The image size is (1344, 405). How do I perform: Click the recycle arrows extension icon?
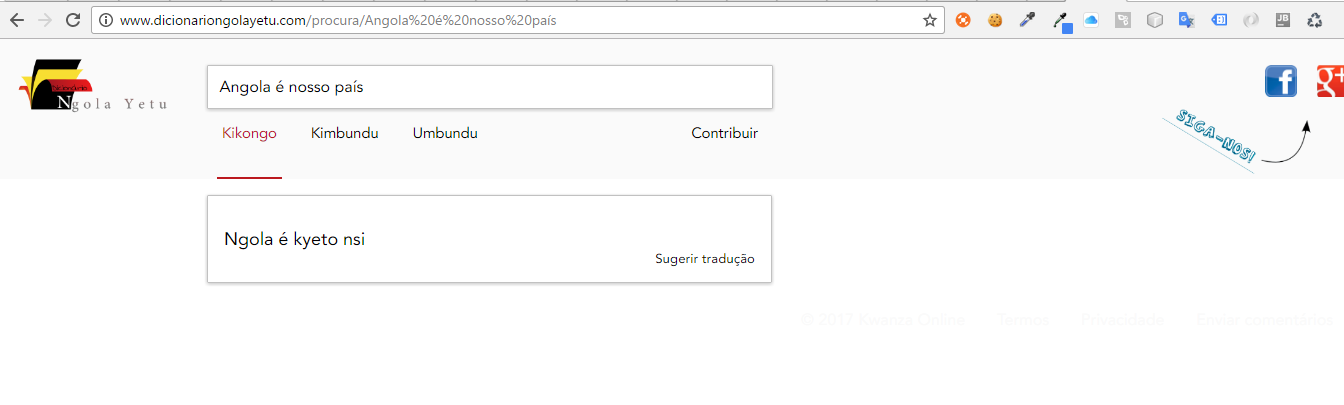tap(1315, 20)
